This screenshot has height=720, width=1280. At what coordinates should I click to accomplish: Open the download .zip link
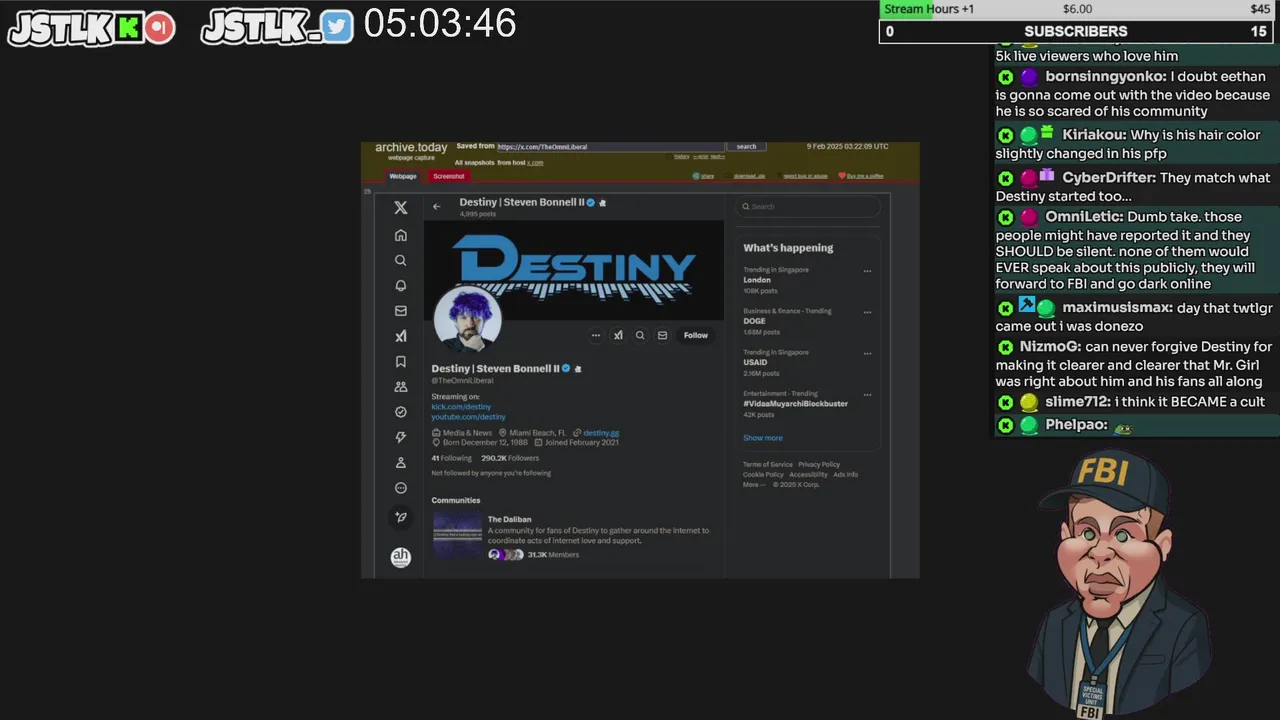coord(749,176)
